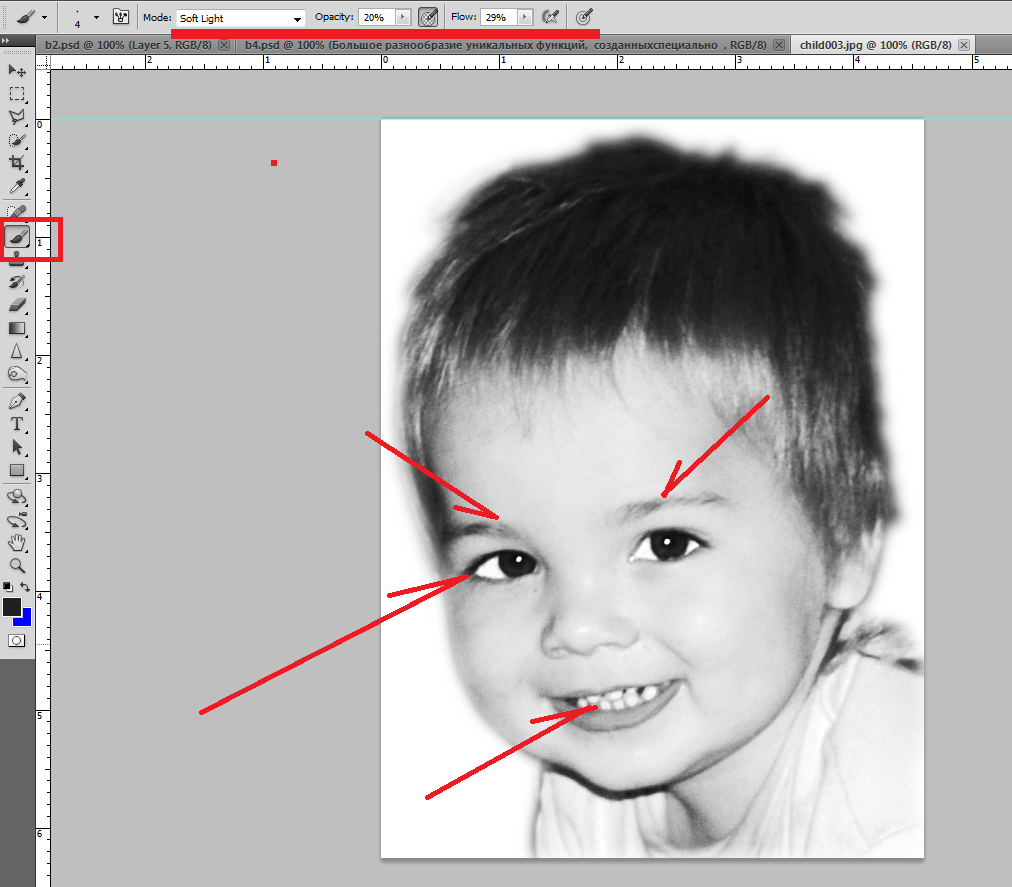The height and width of the screenshot is (887, 1012).
Task: Select the History Brush tool
Action: click(17, 281)
